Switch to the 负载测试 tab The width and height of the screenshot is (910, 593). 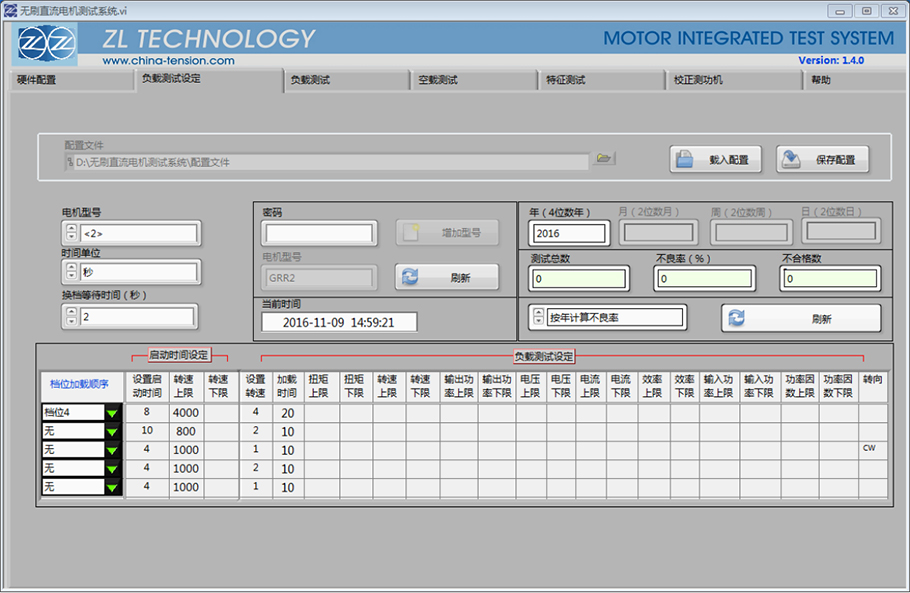310,80
